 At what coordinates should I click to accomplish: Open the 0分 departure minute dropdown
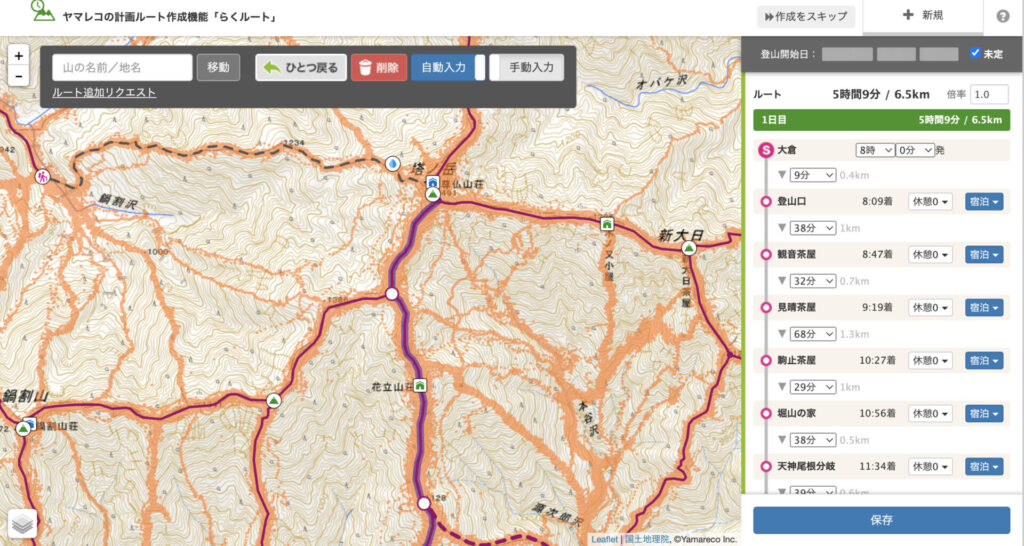click(x=915, y=150)
